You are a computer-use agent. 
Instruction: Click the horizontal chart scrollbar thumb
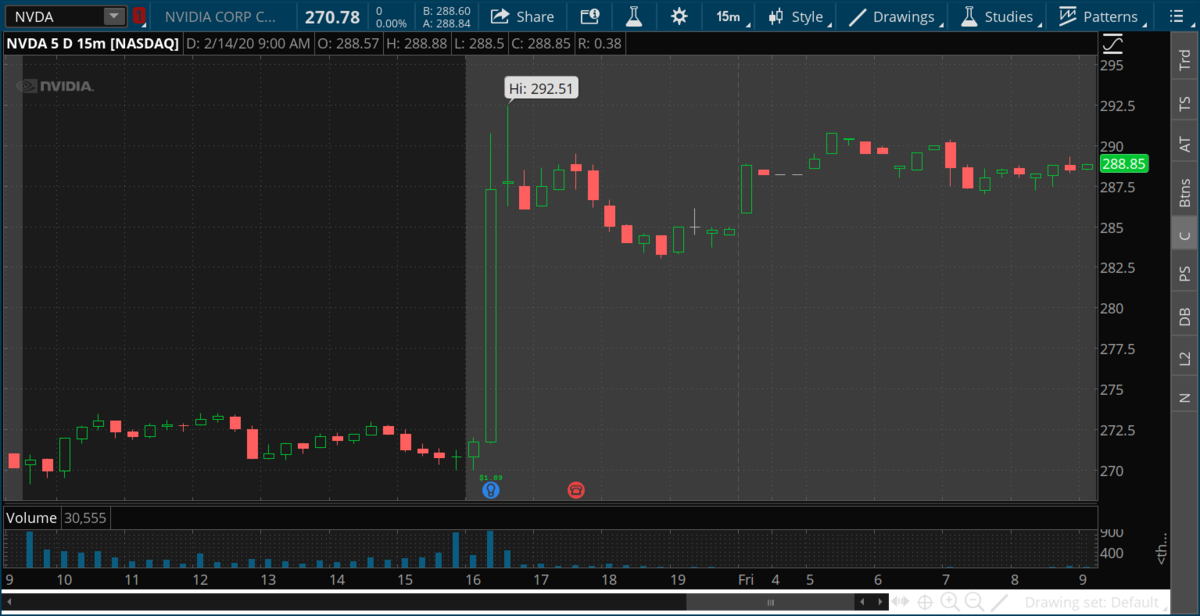(770, 602)
